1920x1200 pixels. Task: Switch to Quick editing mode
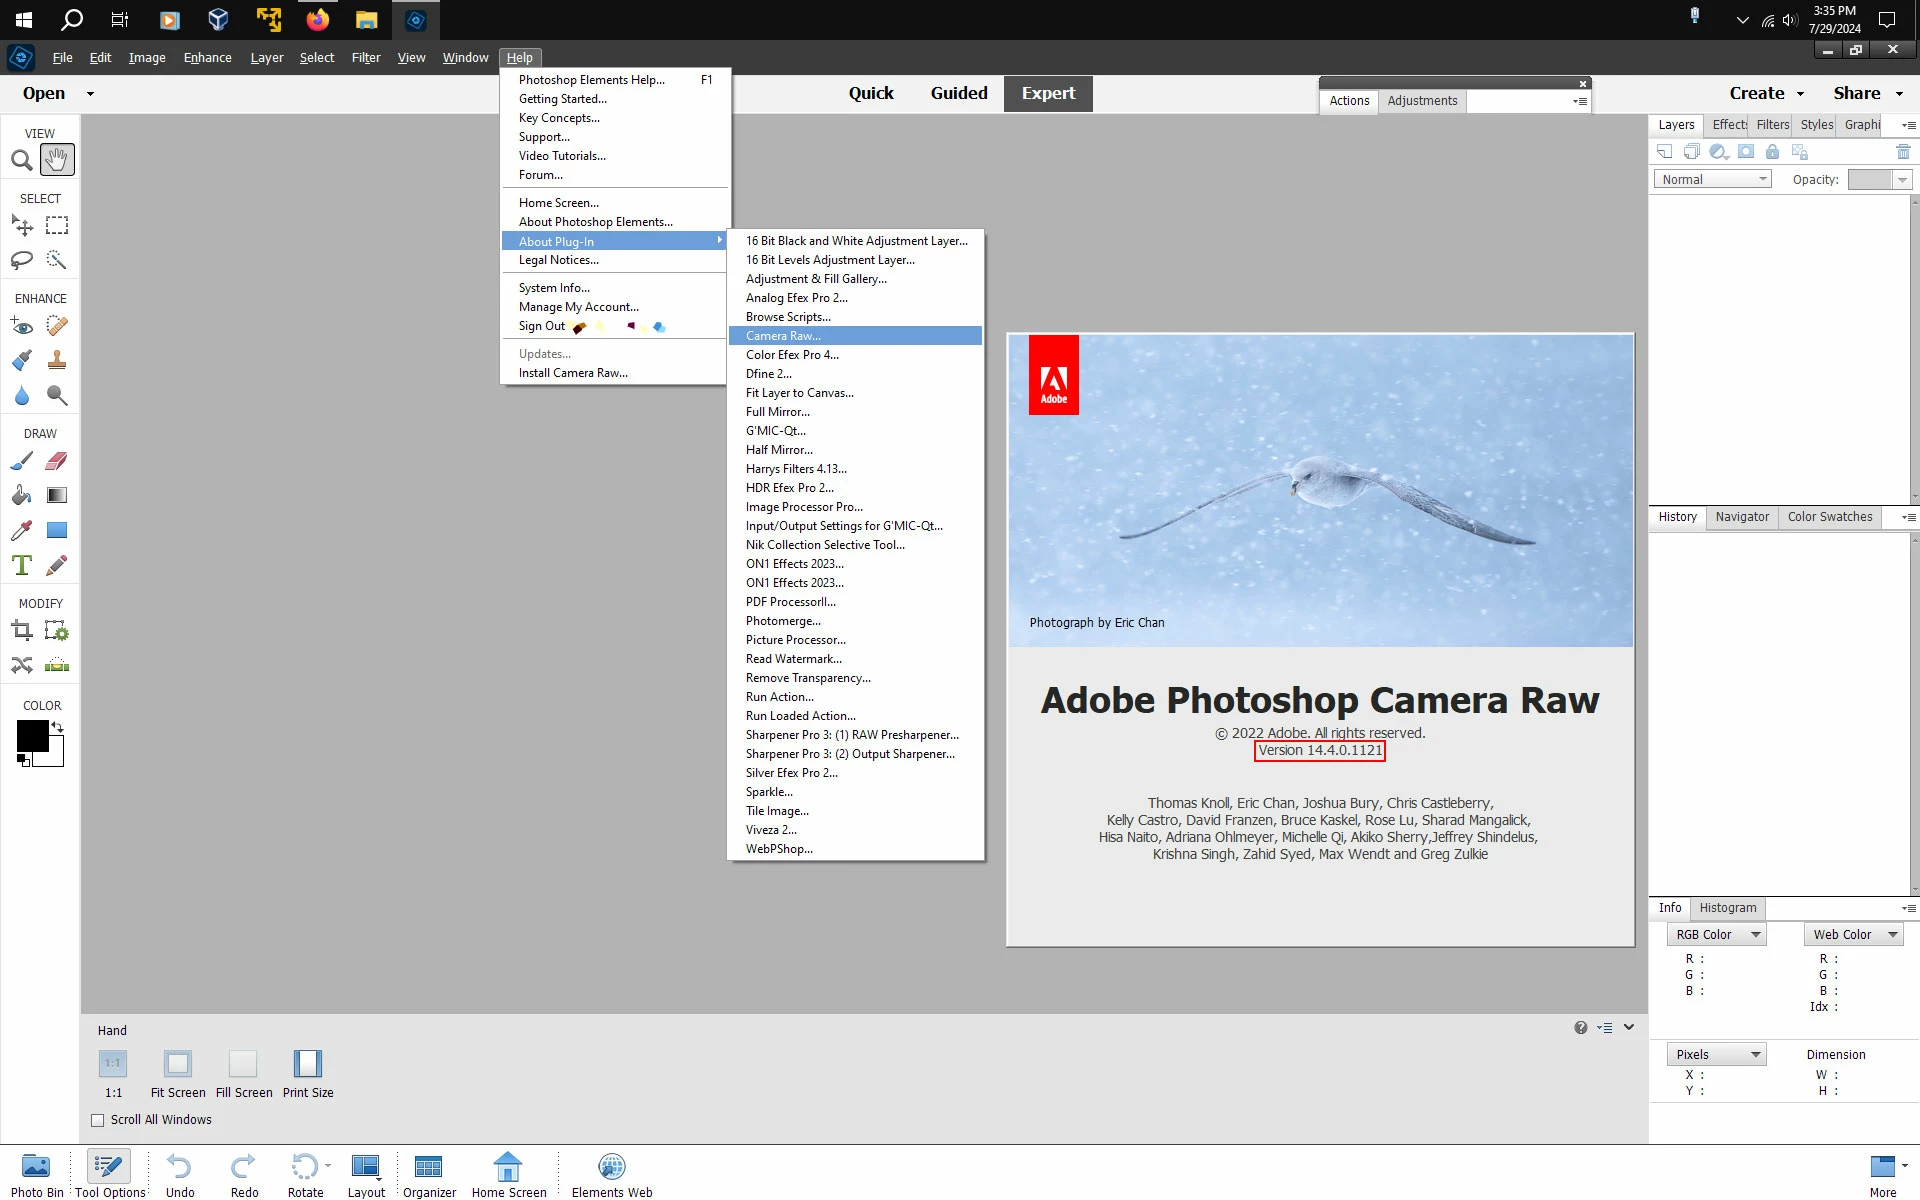coord(871,93)
